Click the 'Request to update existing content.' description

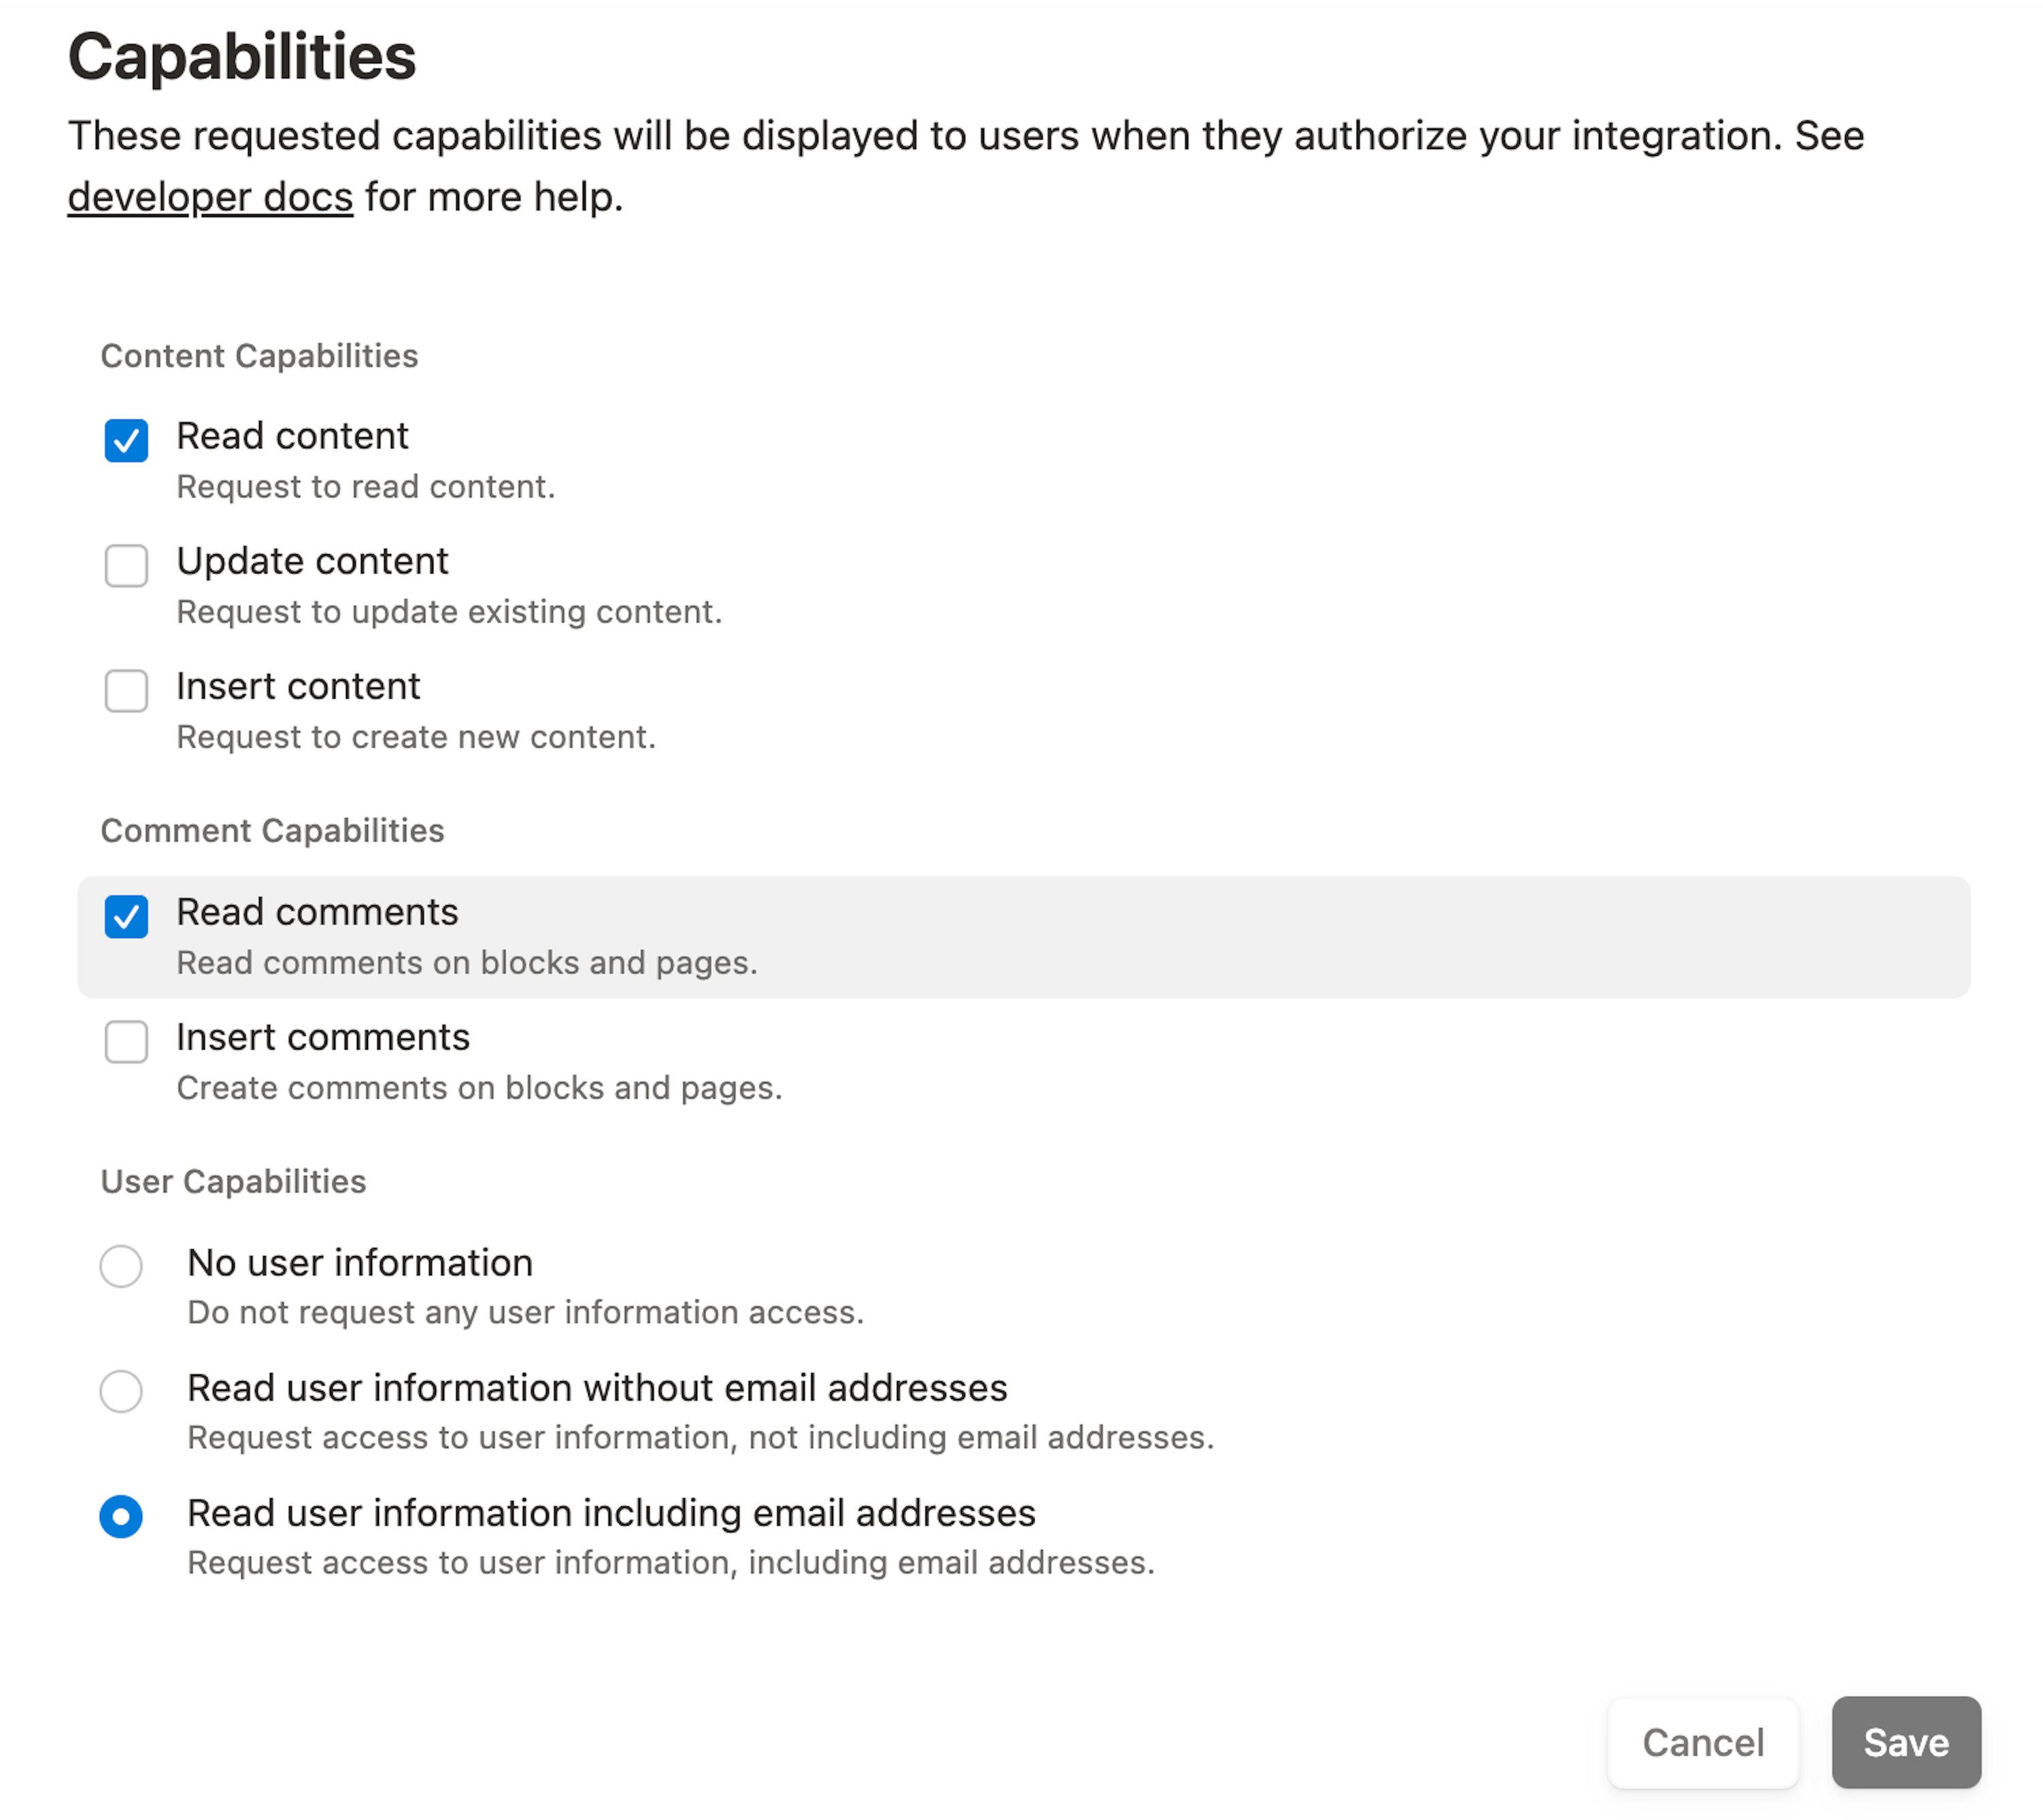coord(449,612)
